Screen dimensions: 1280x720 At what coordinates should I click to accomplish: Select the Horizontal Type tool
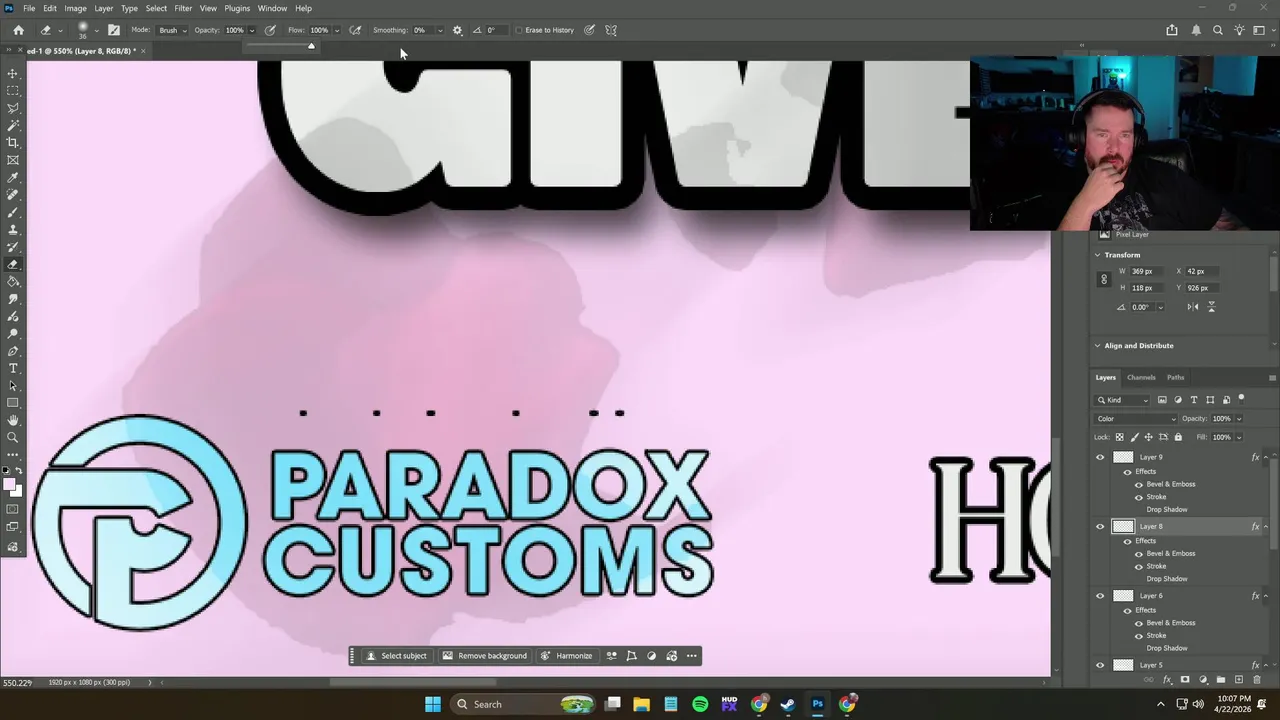coord(13,369)
